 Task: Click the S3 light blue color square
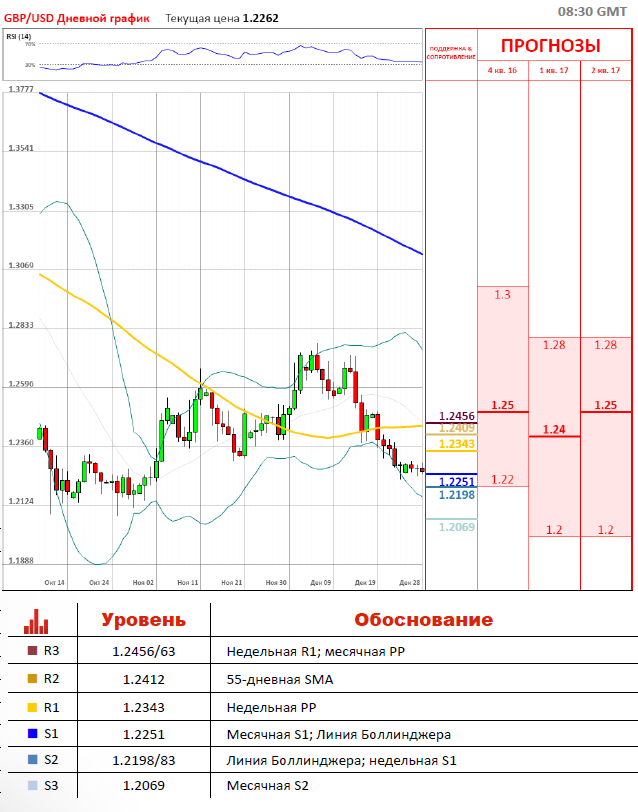(x=32, y=787)
